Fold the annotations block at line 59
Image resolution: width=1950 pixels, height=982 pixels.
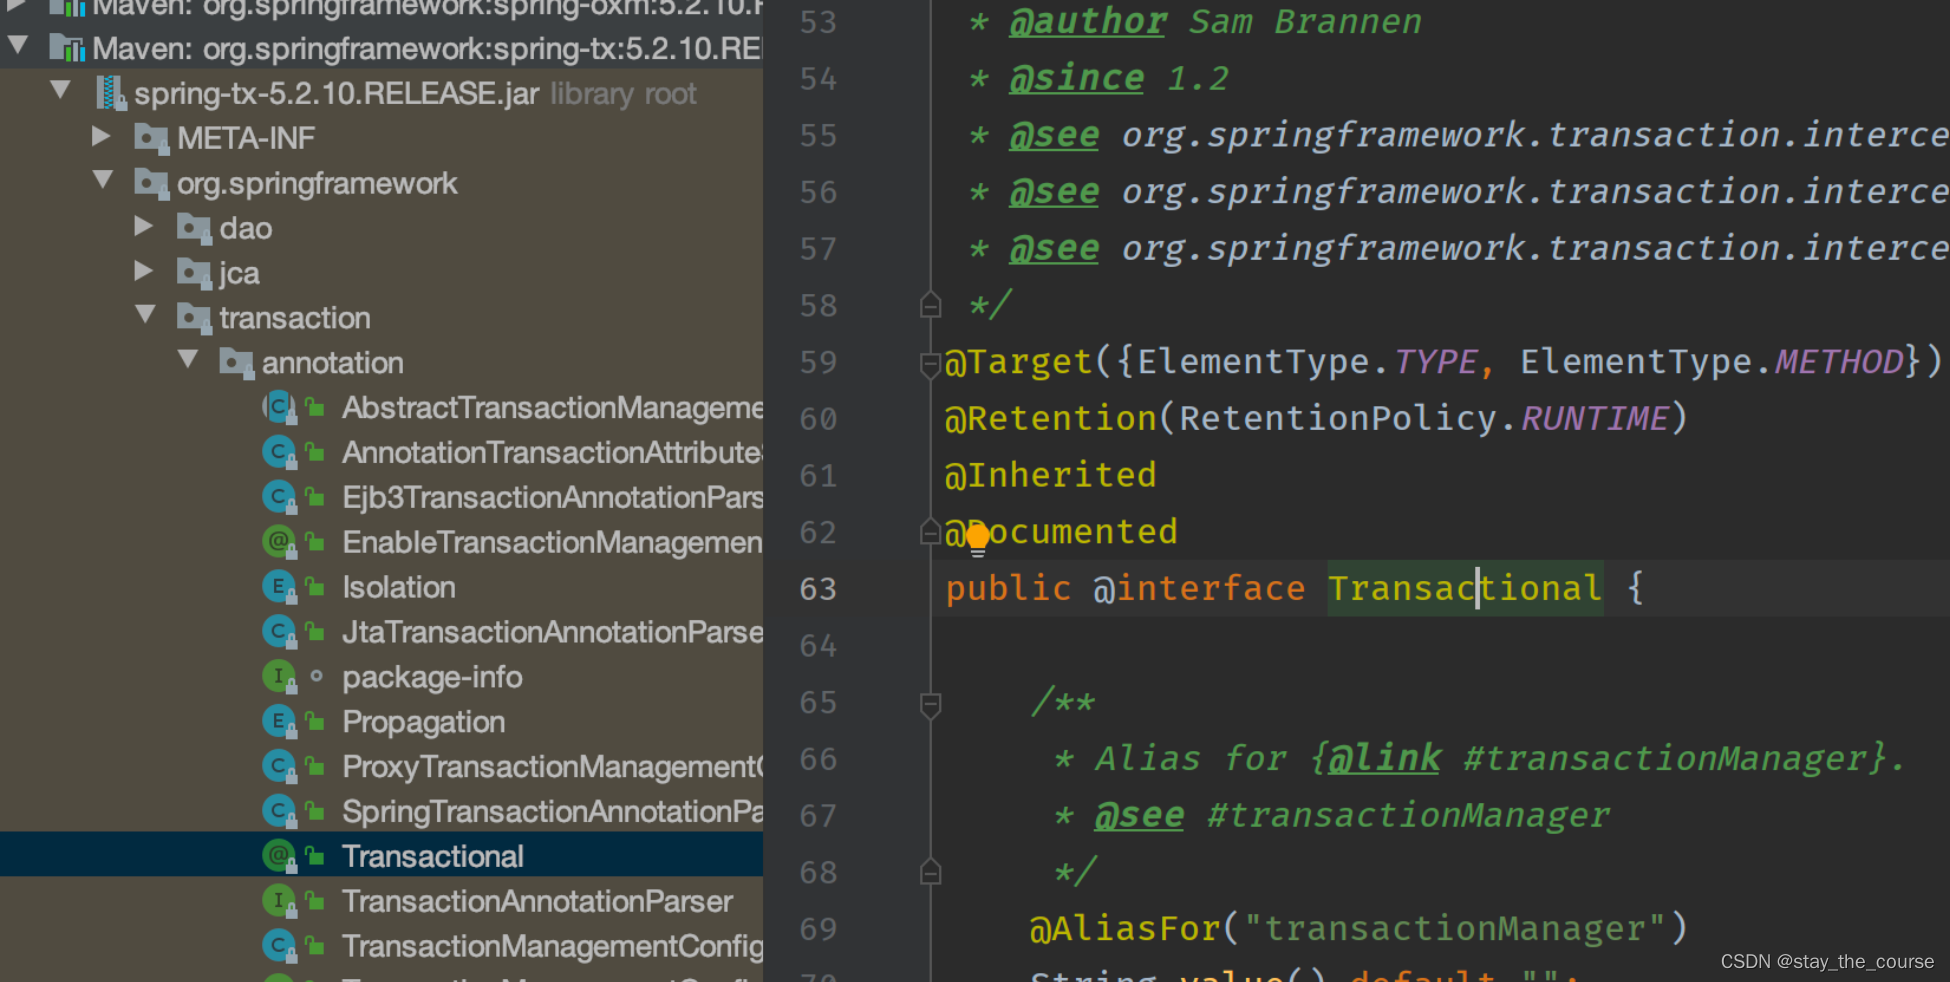(930, 364)
